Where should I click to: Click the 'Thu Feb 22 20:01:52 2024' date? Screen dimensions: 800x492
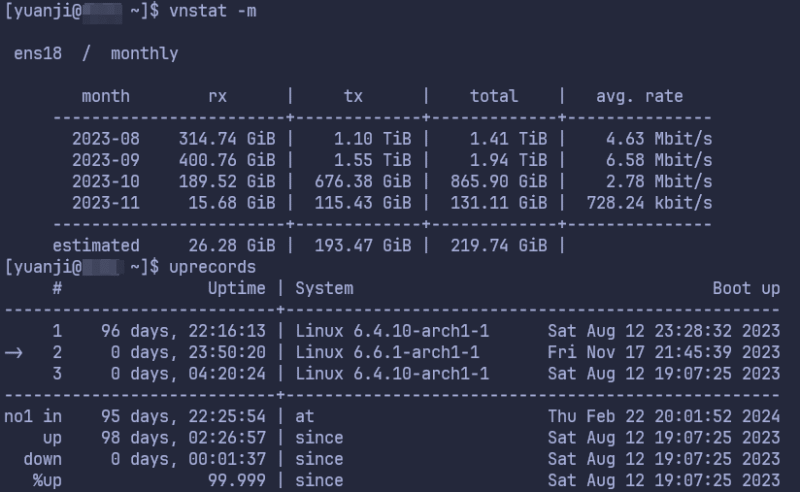click(663, 416)
